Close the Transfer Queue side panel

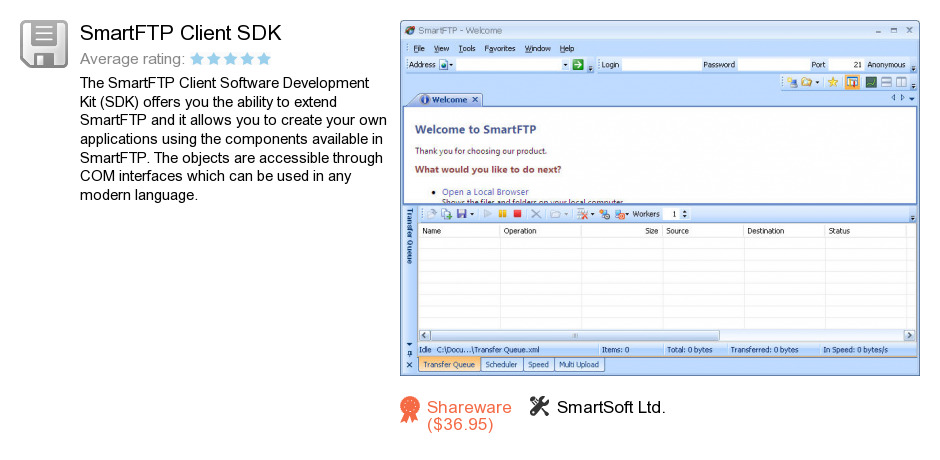click(x=409, y=365)
